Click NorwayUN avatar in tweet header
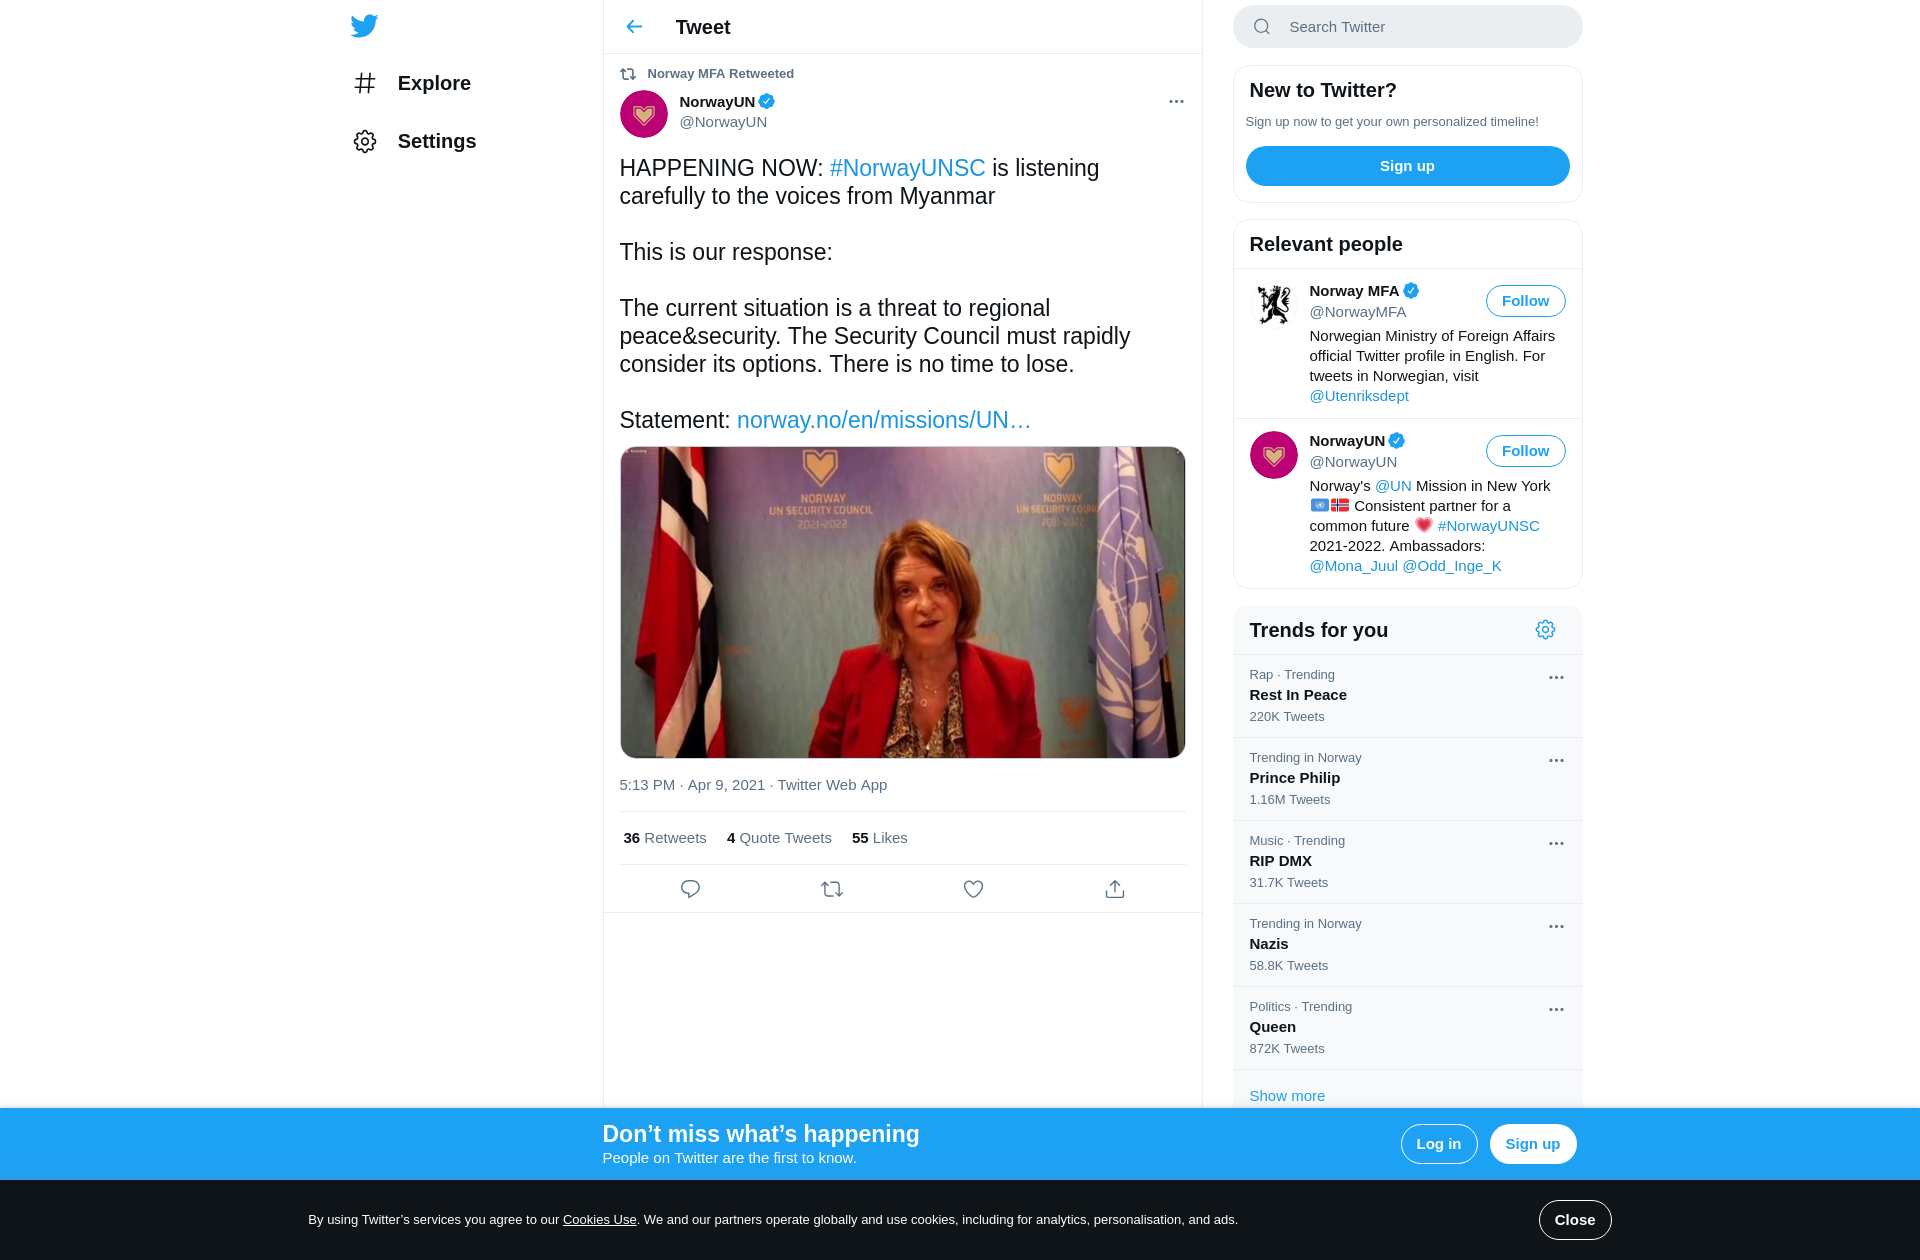Image resolution: width=1920 pixels, height=1260 pixels. (x=644, y=114)
